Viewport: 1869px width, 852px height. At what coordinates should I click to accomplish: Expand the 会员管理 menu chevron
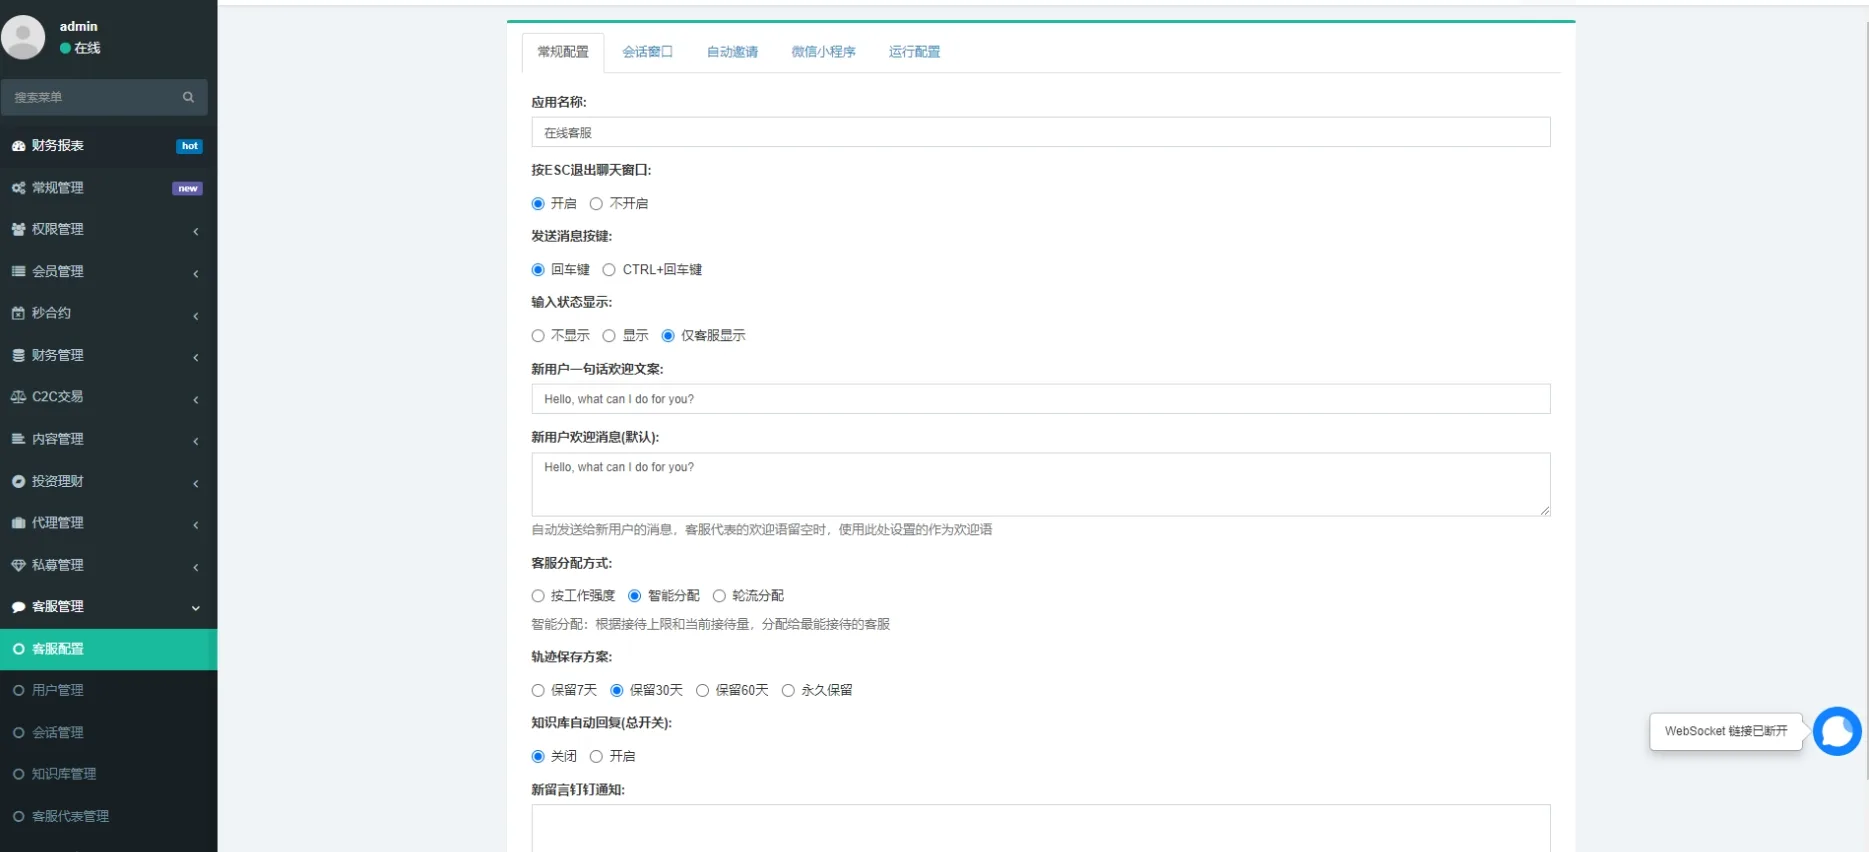click(196, 273)
